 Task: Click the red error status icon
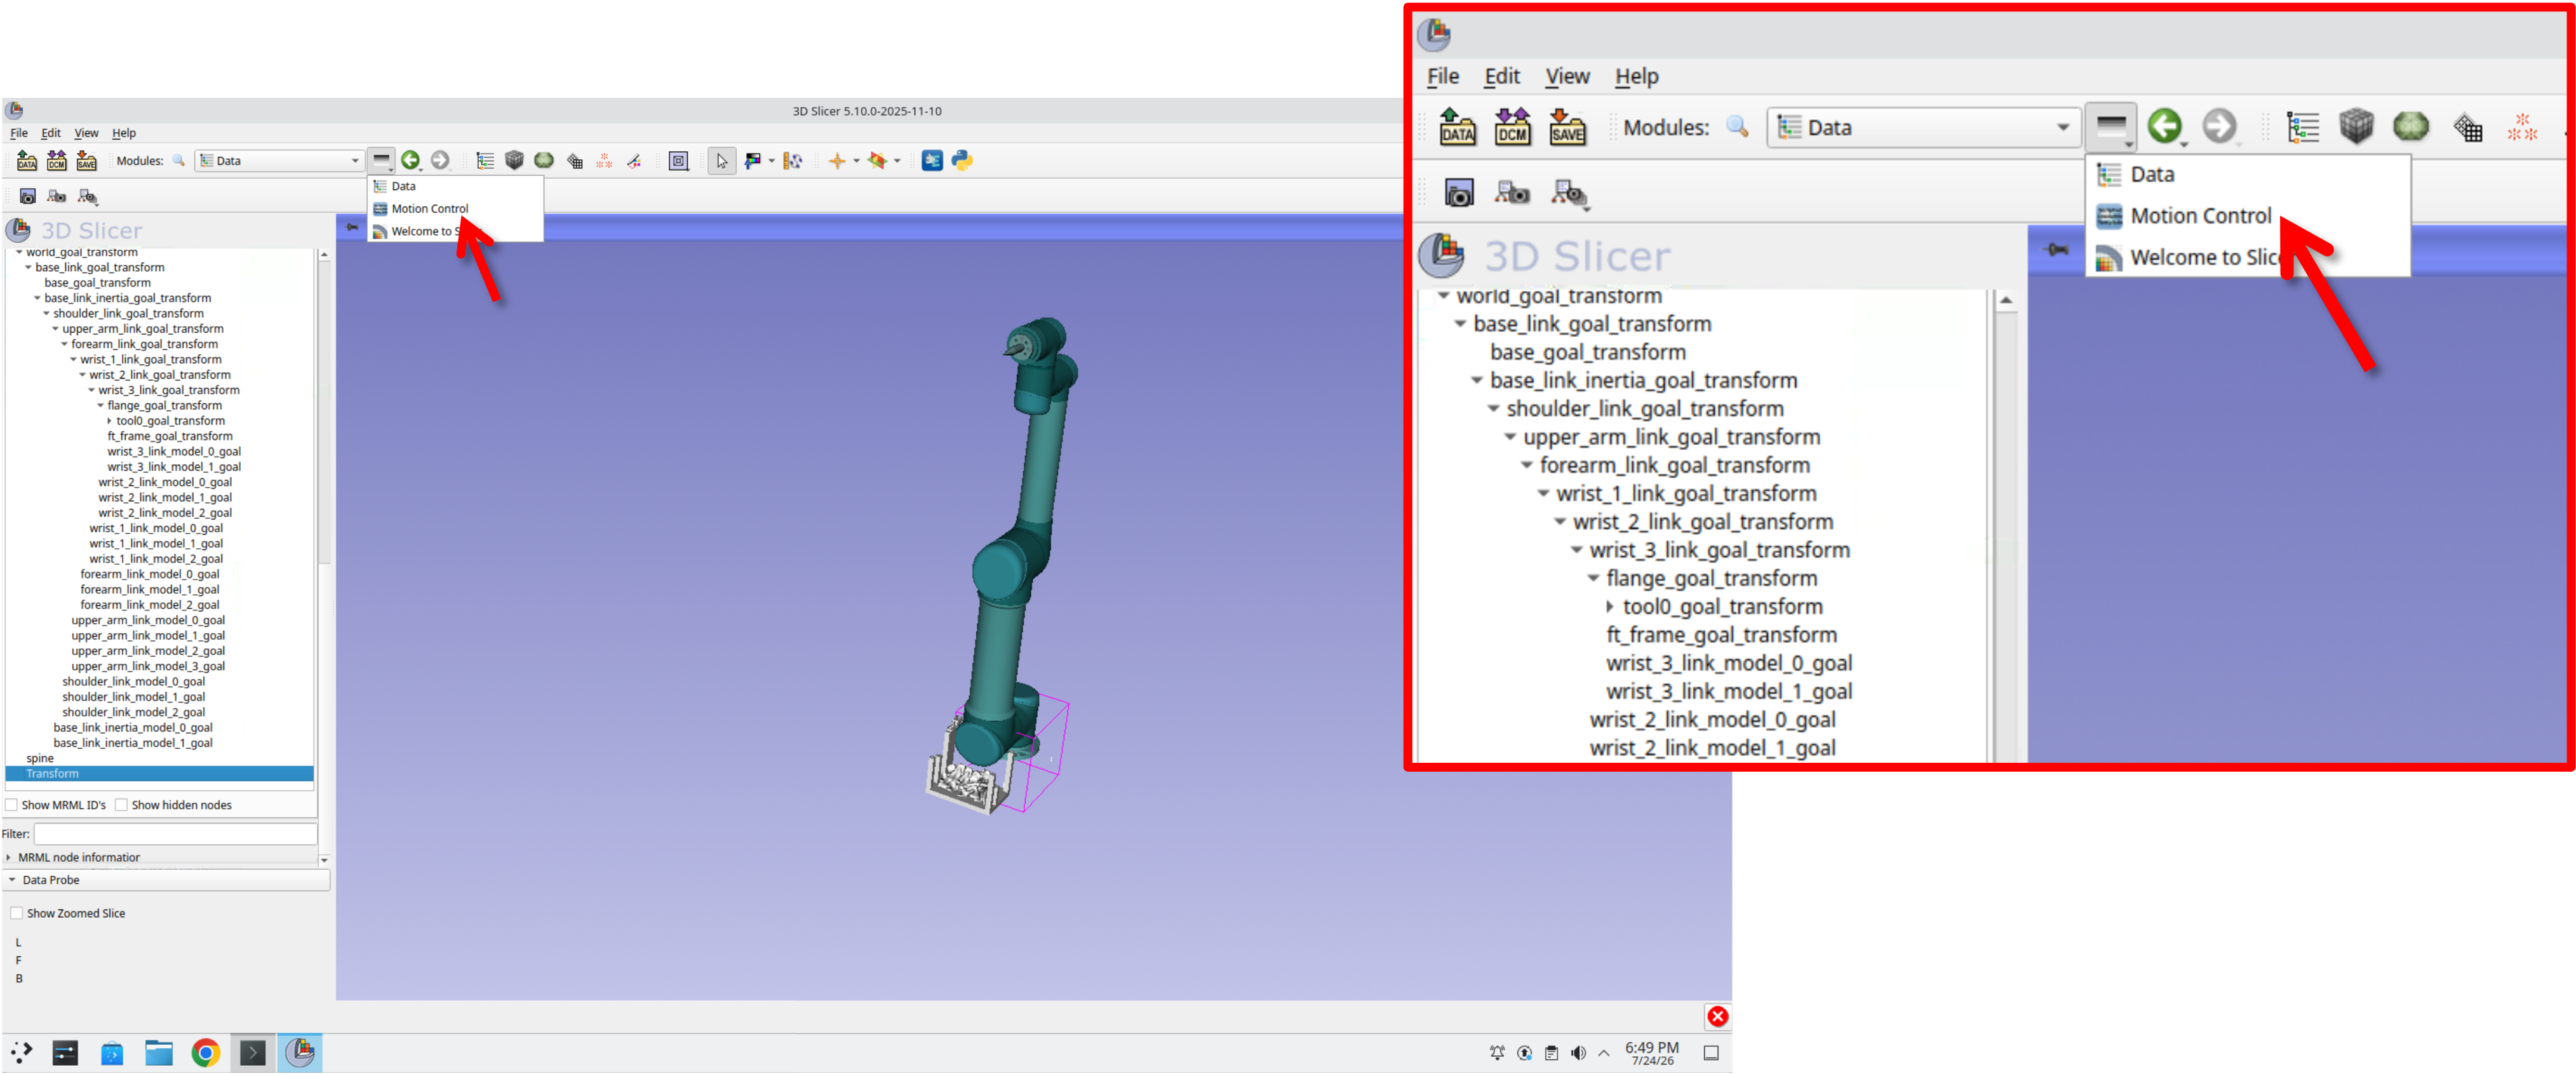(x=1717, y=1016)
